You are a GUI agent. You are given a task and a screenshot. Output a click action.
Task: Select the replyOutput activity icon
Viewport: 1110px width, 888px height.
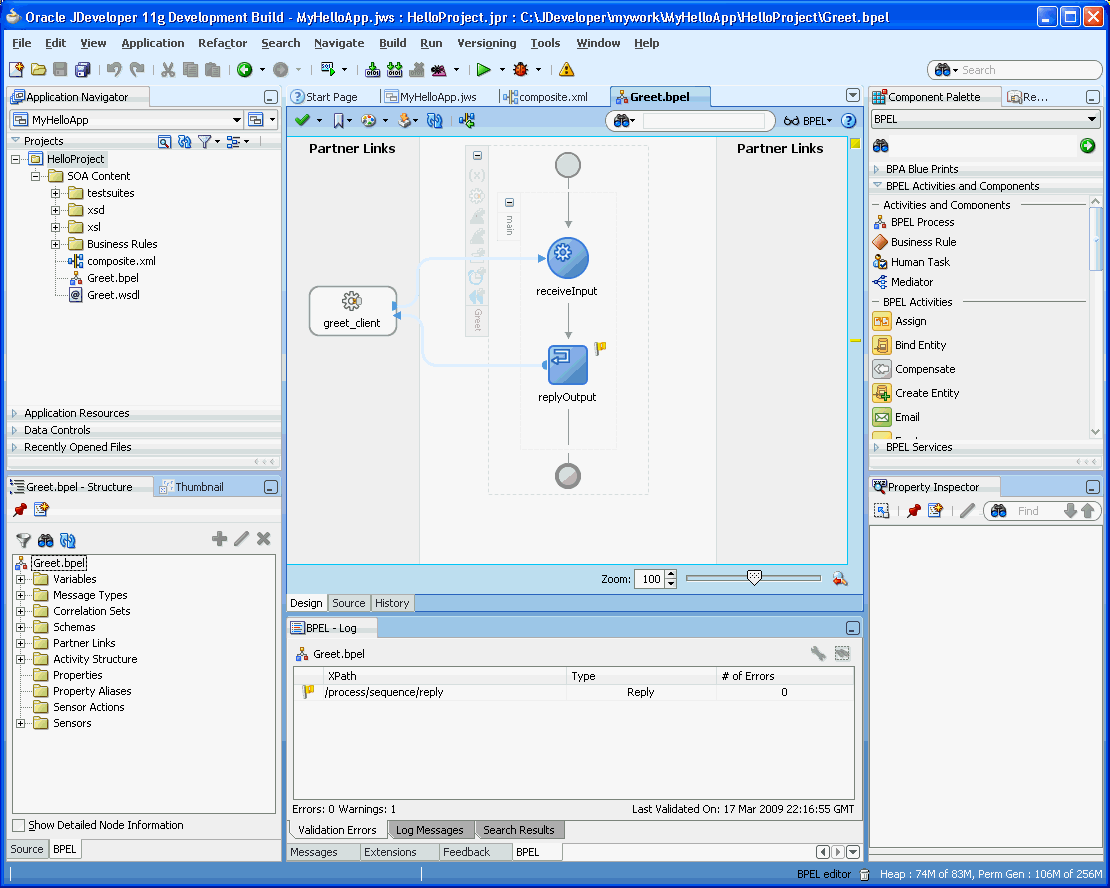point(567,365)
